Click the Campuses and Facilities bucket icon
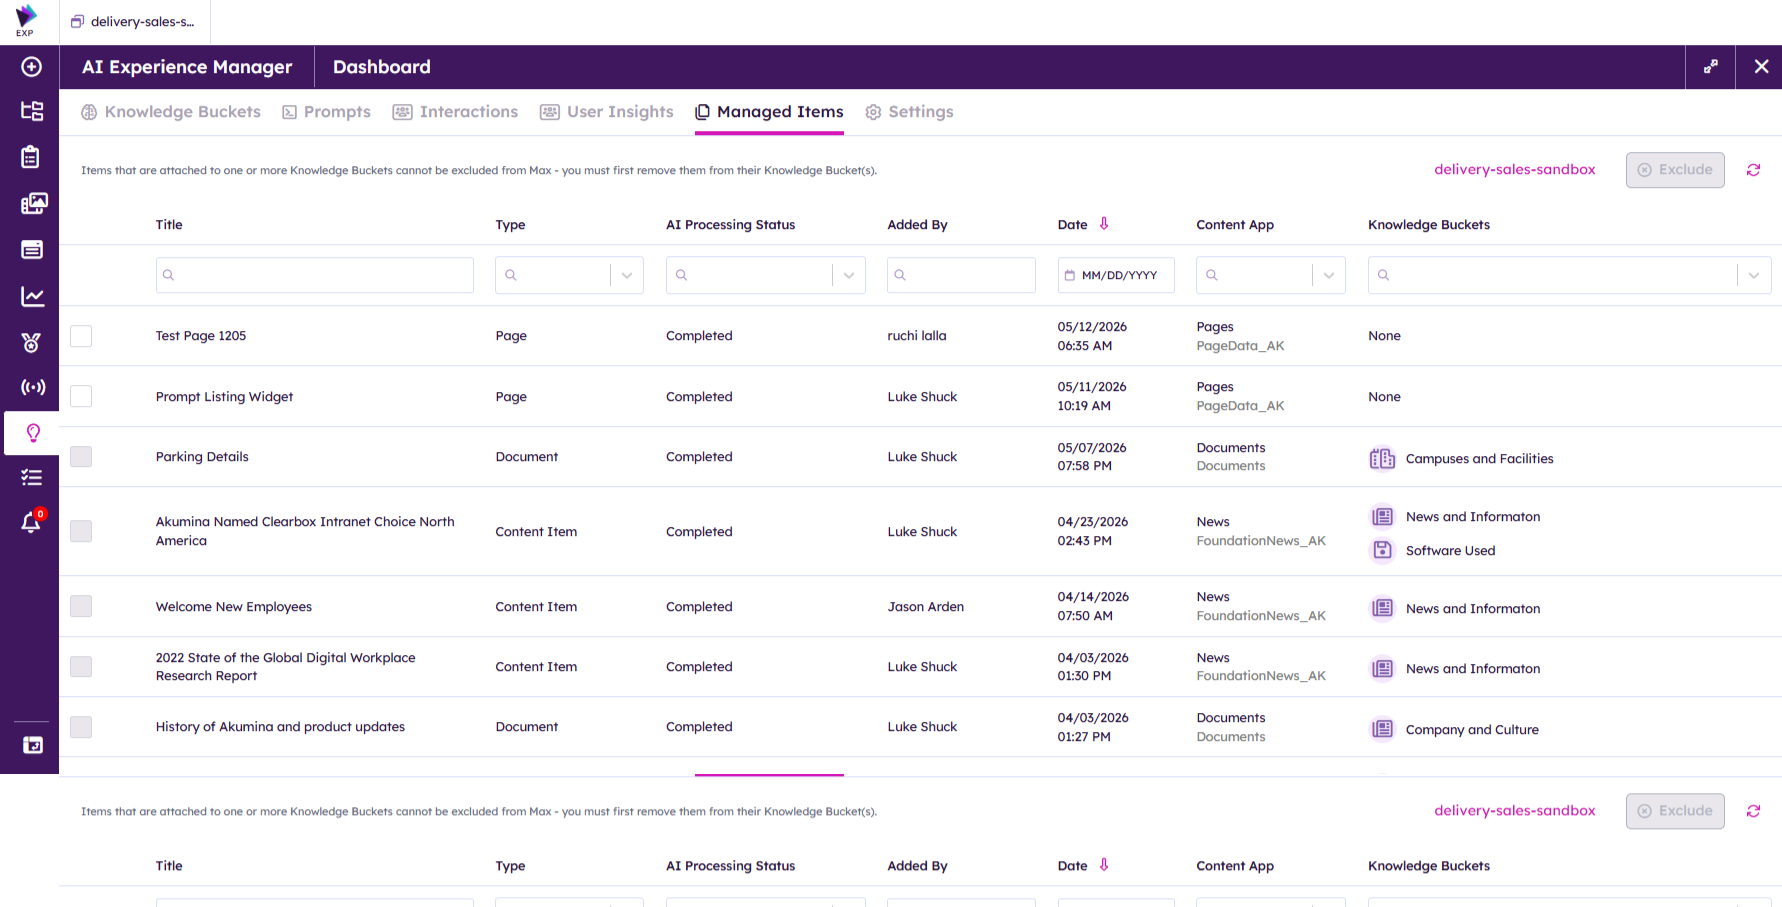The height and width of the screenshot is (907, 1782). pyautogui.click(x=1382, y=458)
